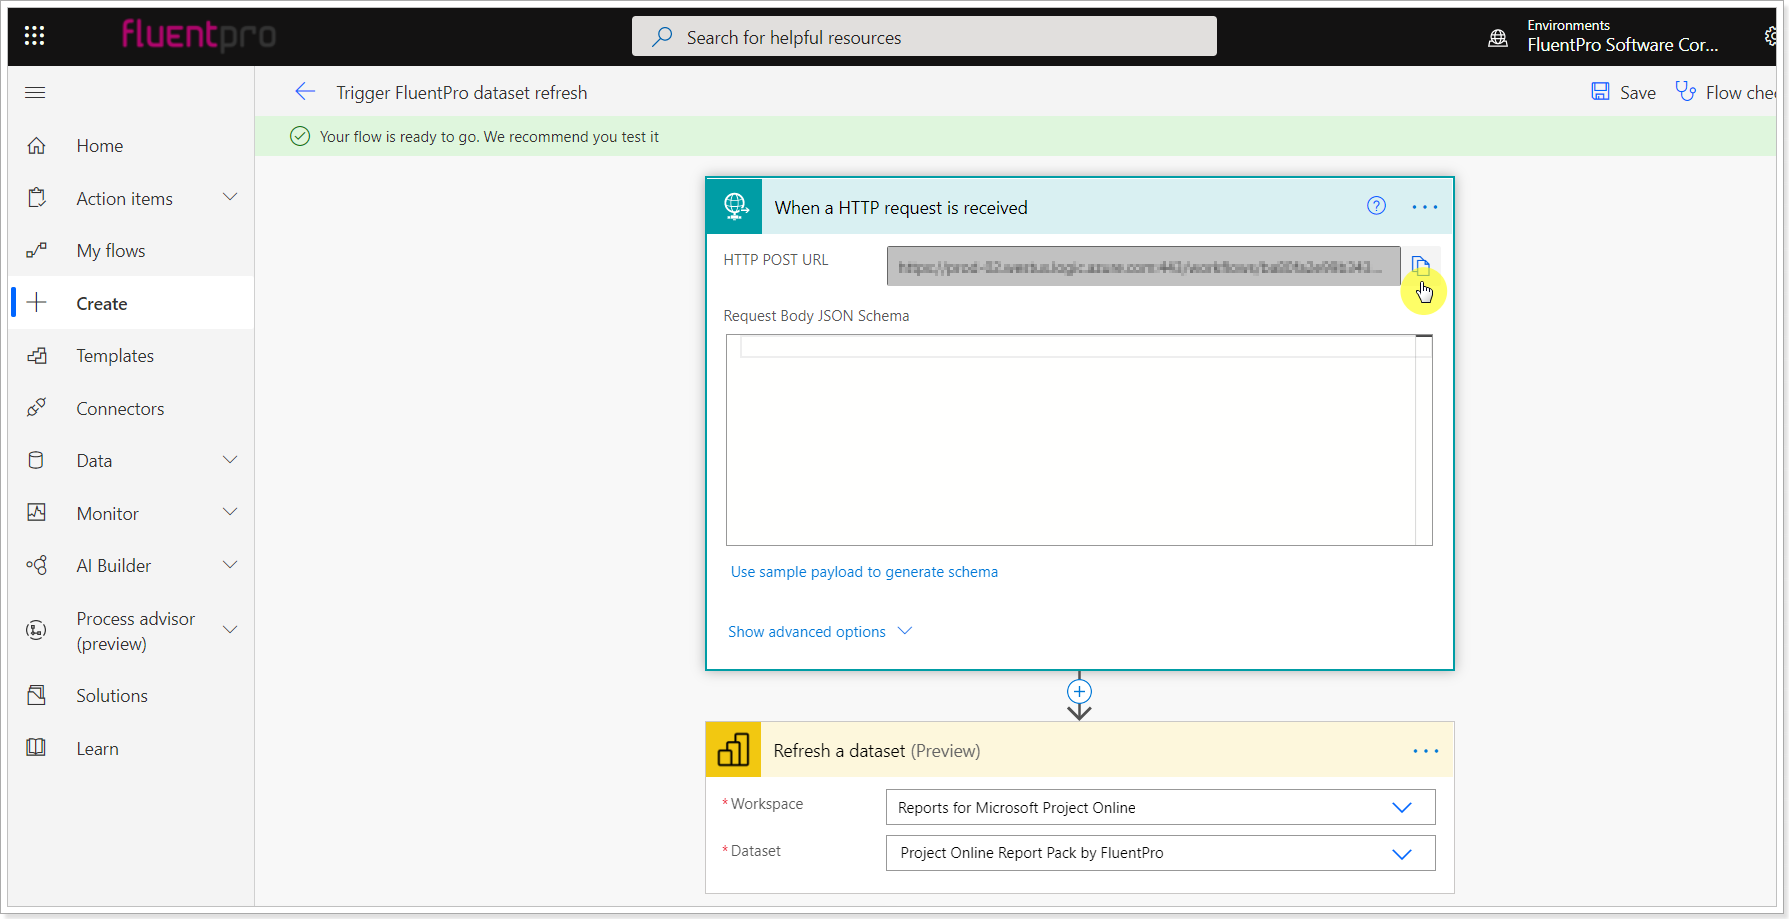This screenshot has width=1789, height=919.
Task: Go to Home in the sidebar
Action: tap(100, 146)
